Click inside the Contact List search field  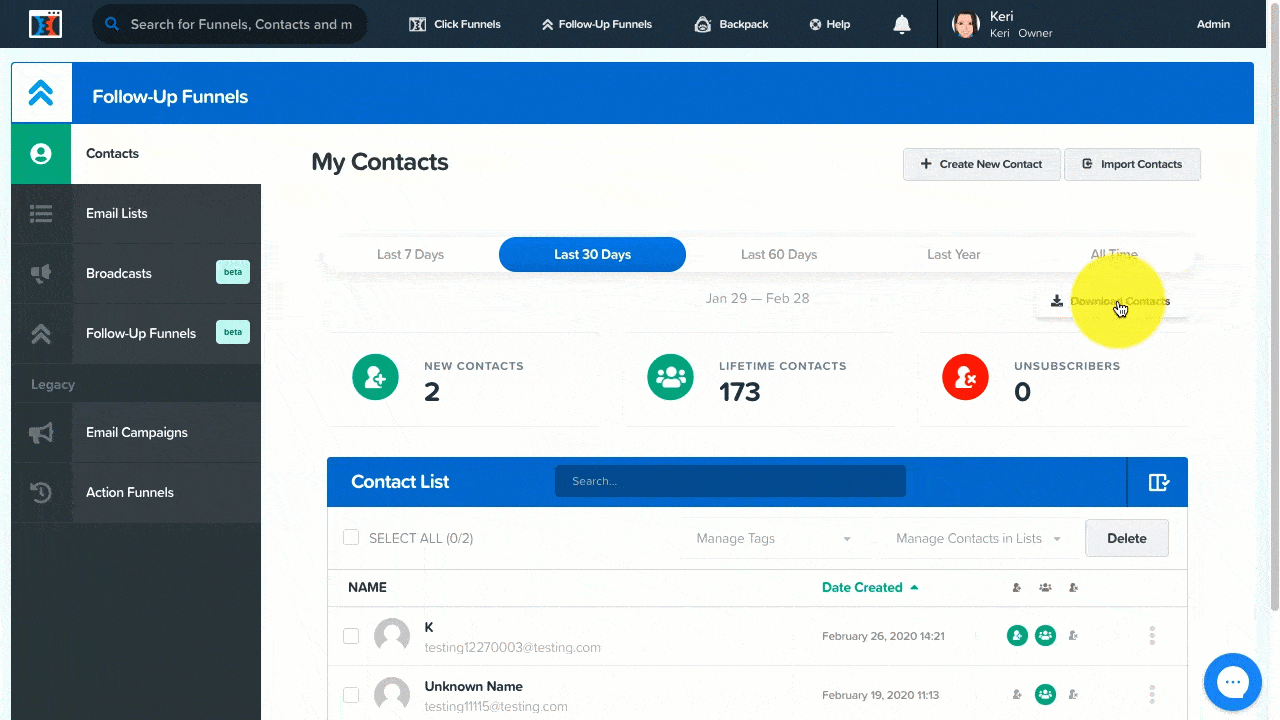coord(730,481)
